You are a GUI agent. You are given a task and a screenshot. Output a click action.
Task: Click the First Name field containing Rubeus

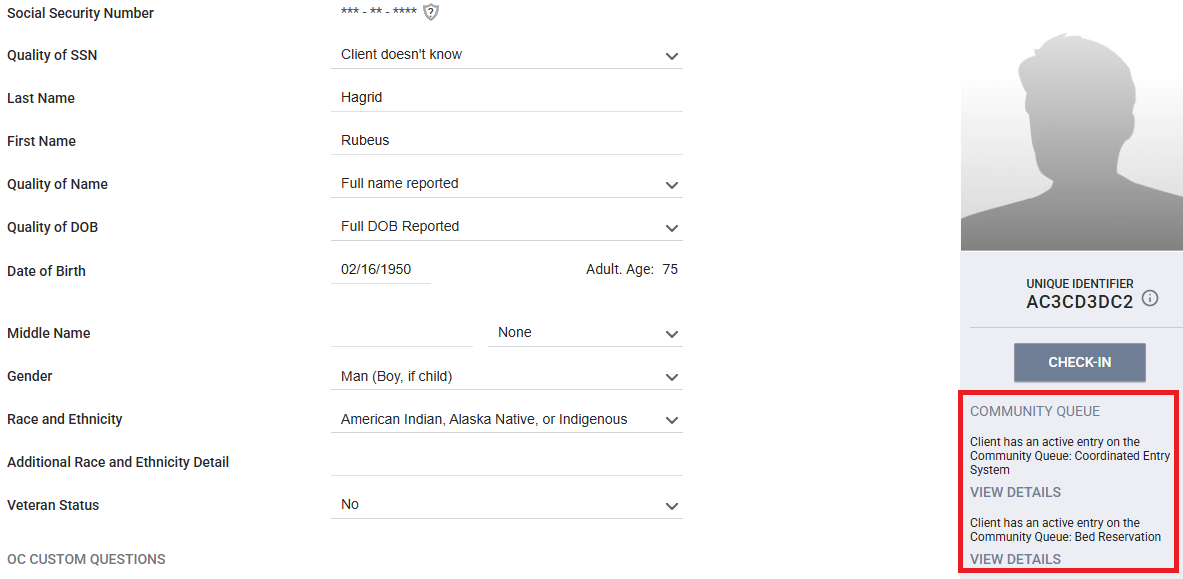pyautogui.click(x=506, y=141)
